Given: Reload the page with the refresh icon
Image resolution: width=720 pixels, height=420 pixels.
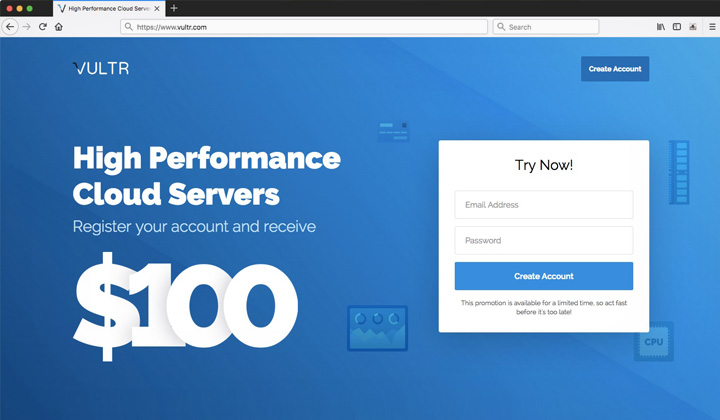Looking at the screenshot, I should coord(43,27).
